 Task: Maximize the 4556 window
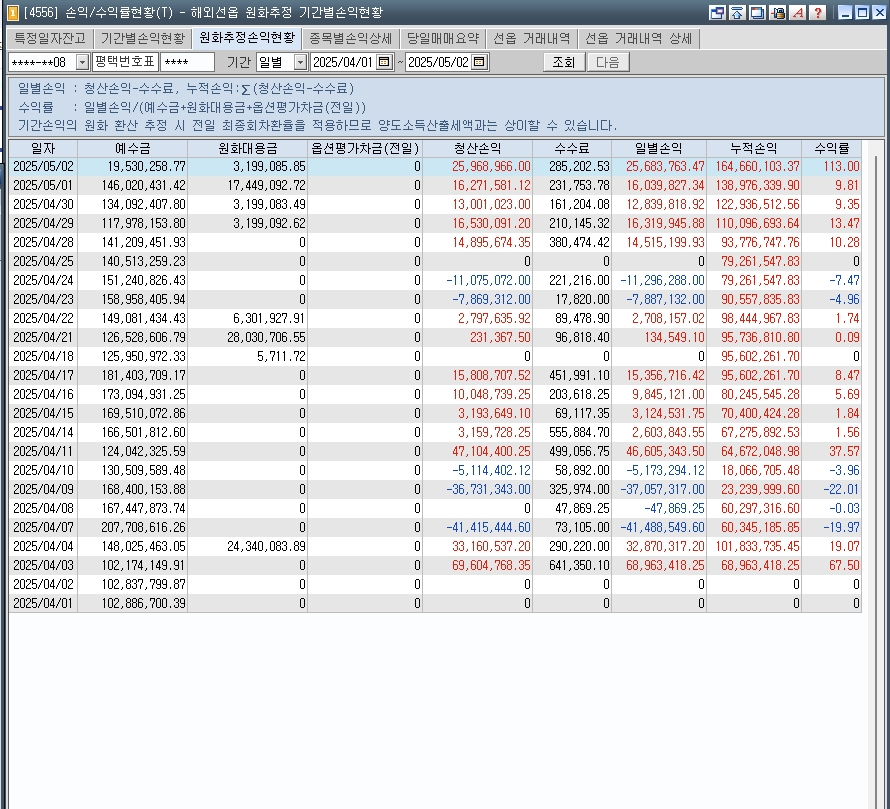[862, 12]
